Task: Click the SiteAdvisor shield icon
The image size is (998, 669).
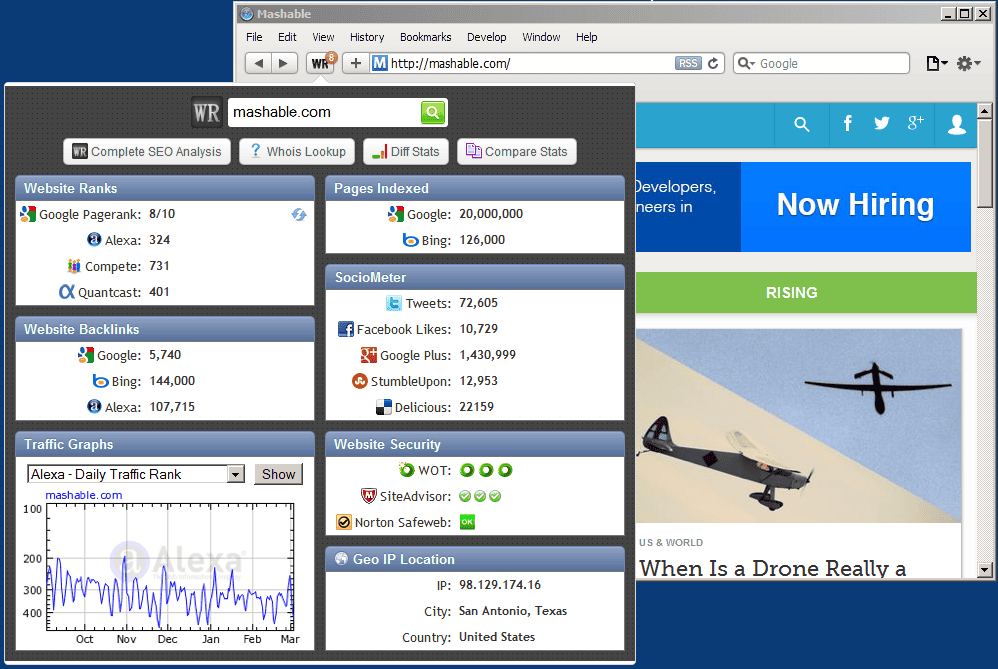Action: pos(368,496)
